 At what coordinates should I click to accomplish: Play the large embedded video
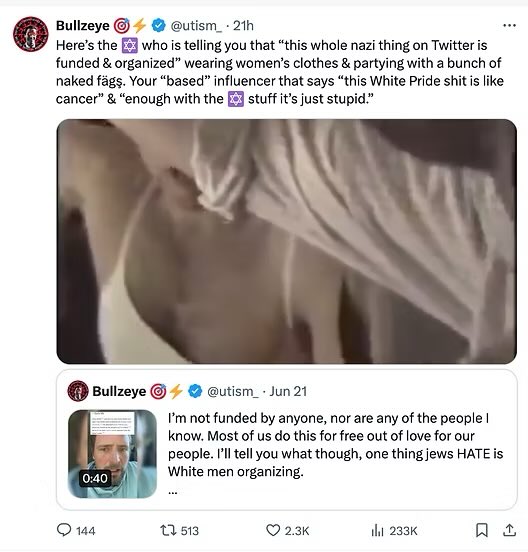[287, 242]
